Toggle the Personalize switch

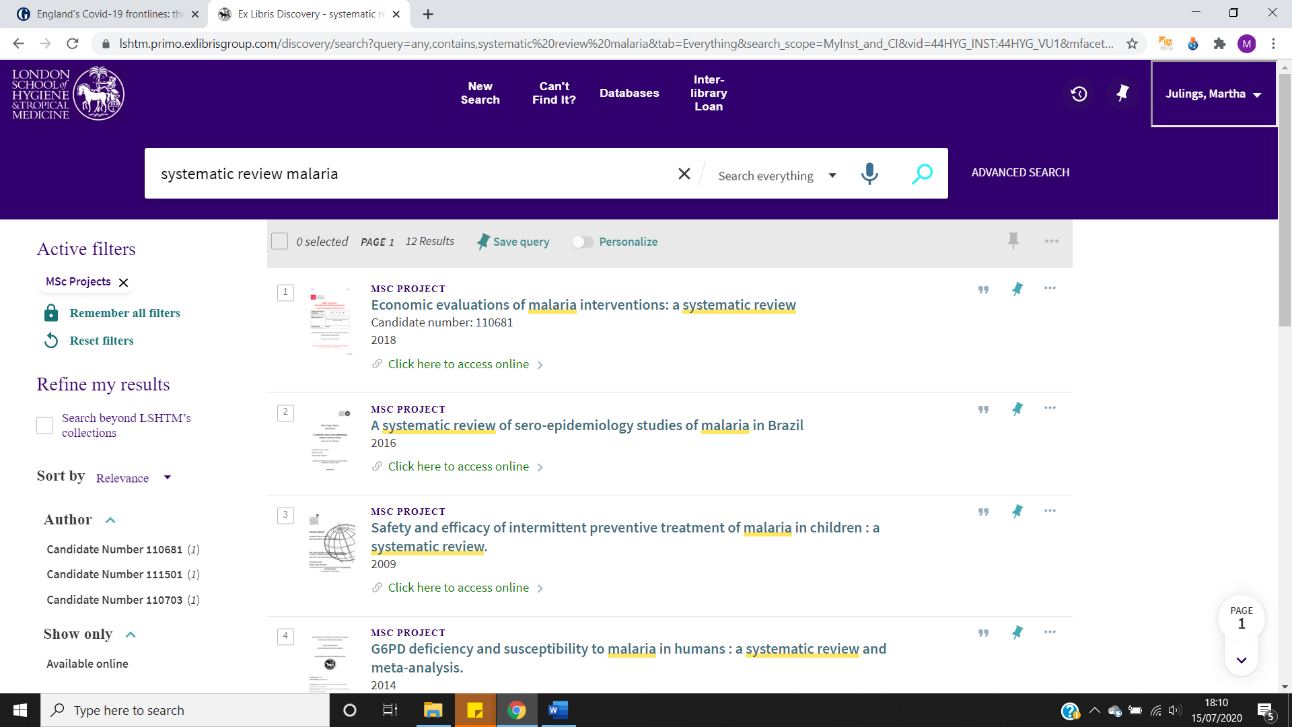click(x=583, y=242)
